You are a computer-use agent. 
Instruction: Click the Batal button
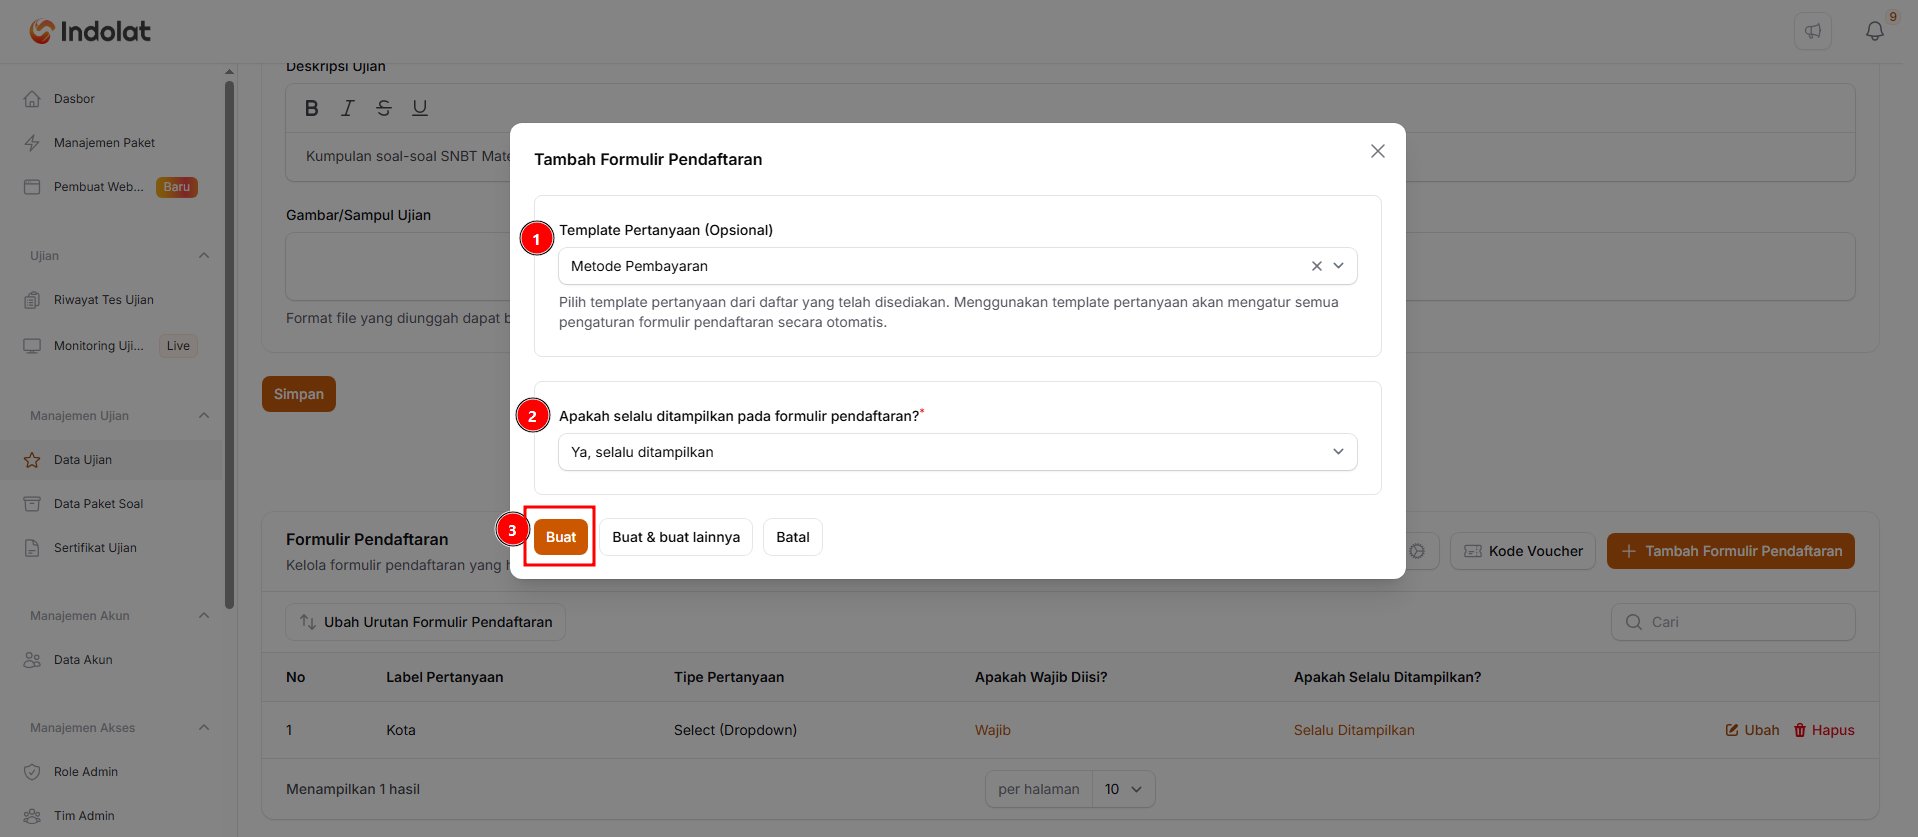793,537
